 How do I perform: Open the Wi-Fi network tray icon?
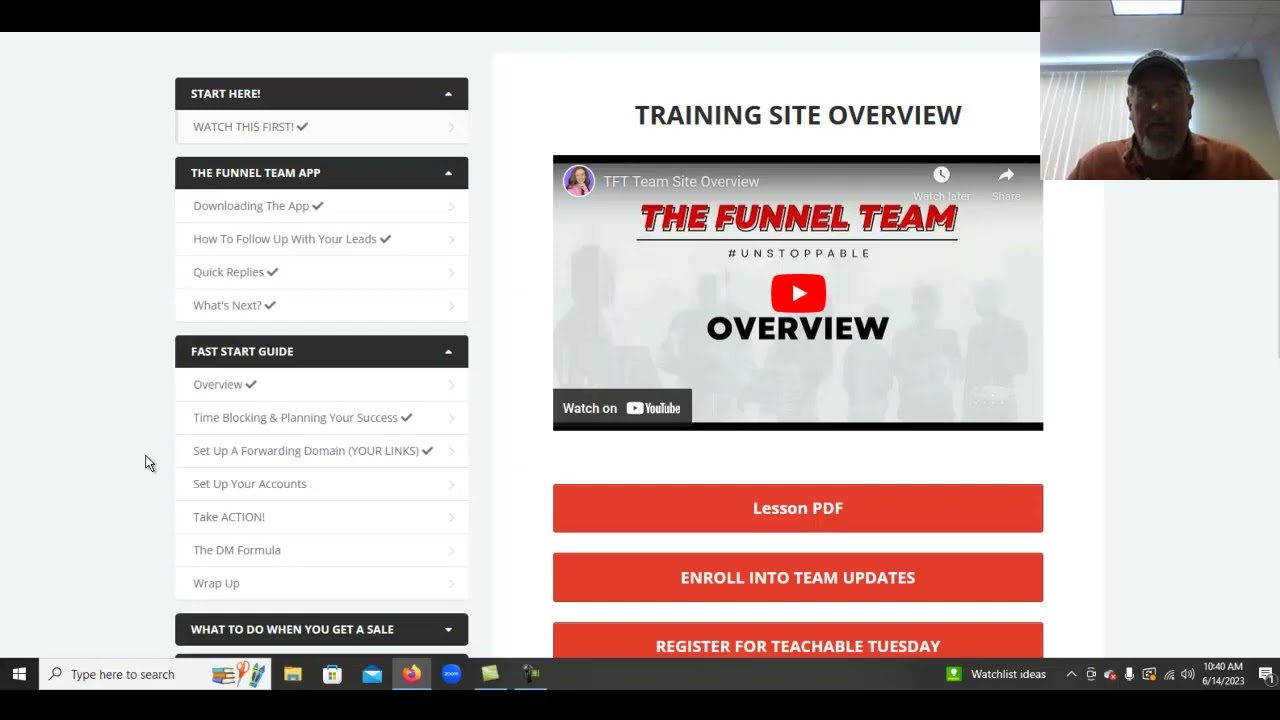point(1168,674)
